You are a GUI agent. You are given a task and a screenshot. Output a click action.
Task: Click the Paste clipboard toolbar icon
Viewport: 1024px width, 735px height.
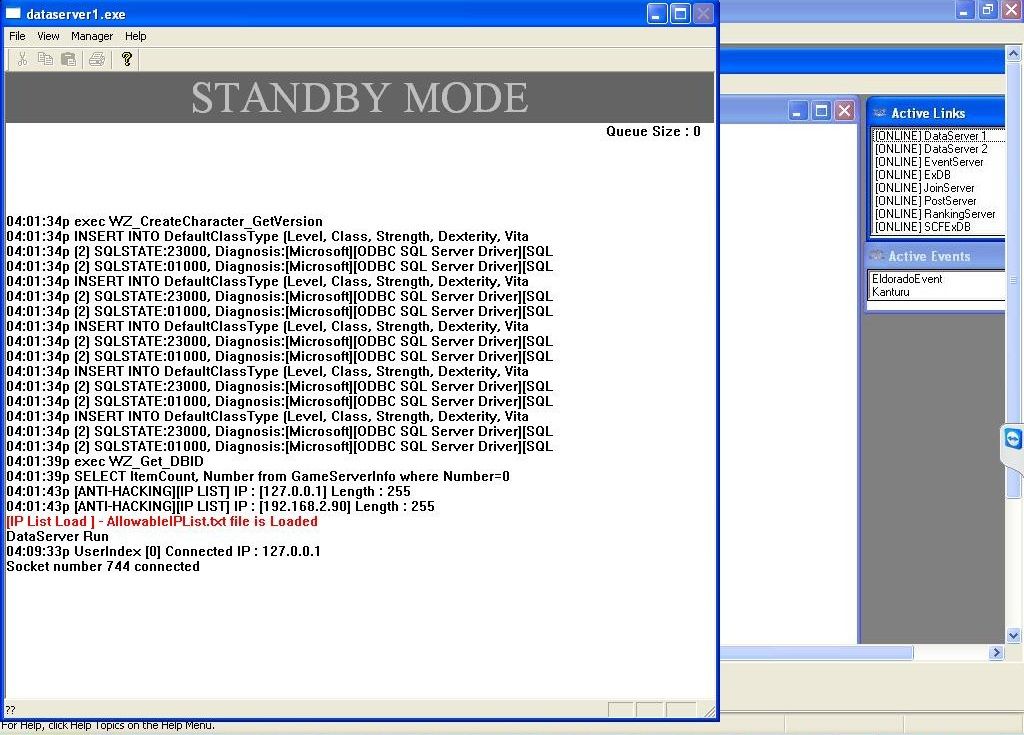(x=68, y=60)
